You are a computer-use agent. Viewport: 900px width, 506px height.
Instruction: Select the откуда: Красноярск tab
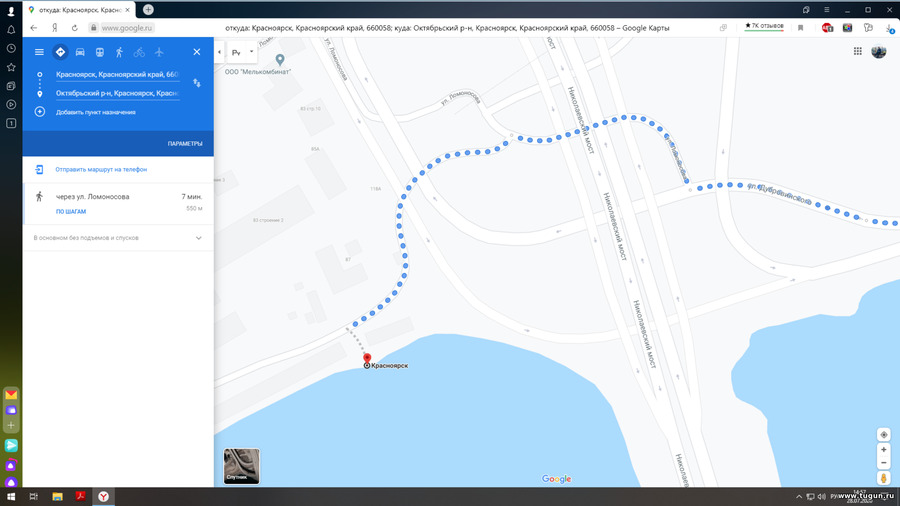80,10
